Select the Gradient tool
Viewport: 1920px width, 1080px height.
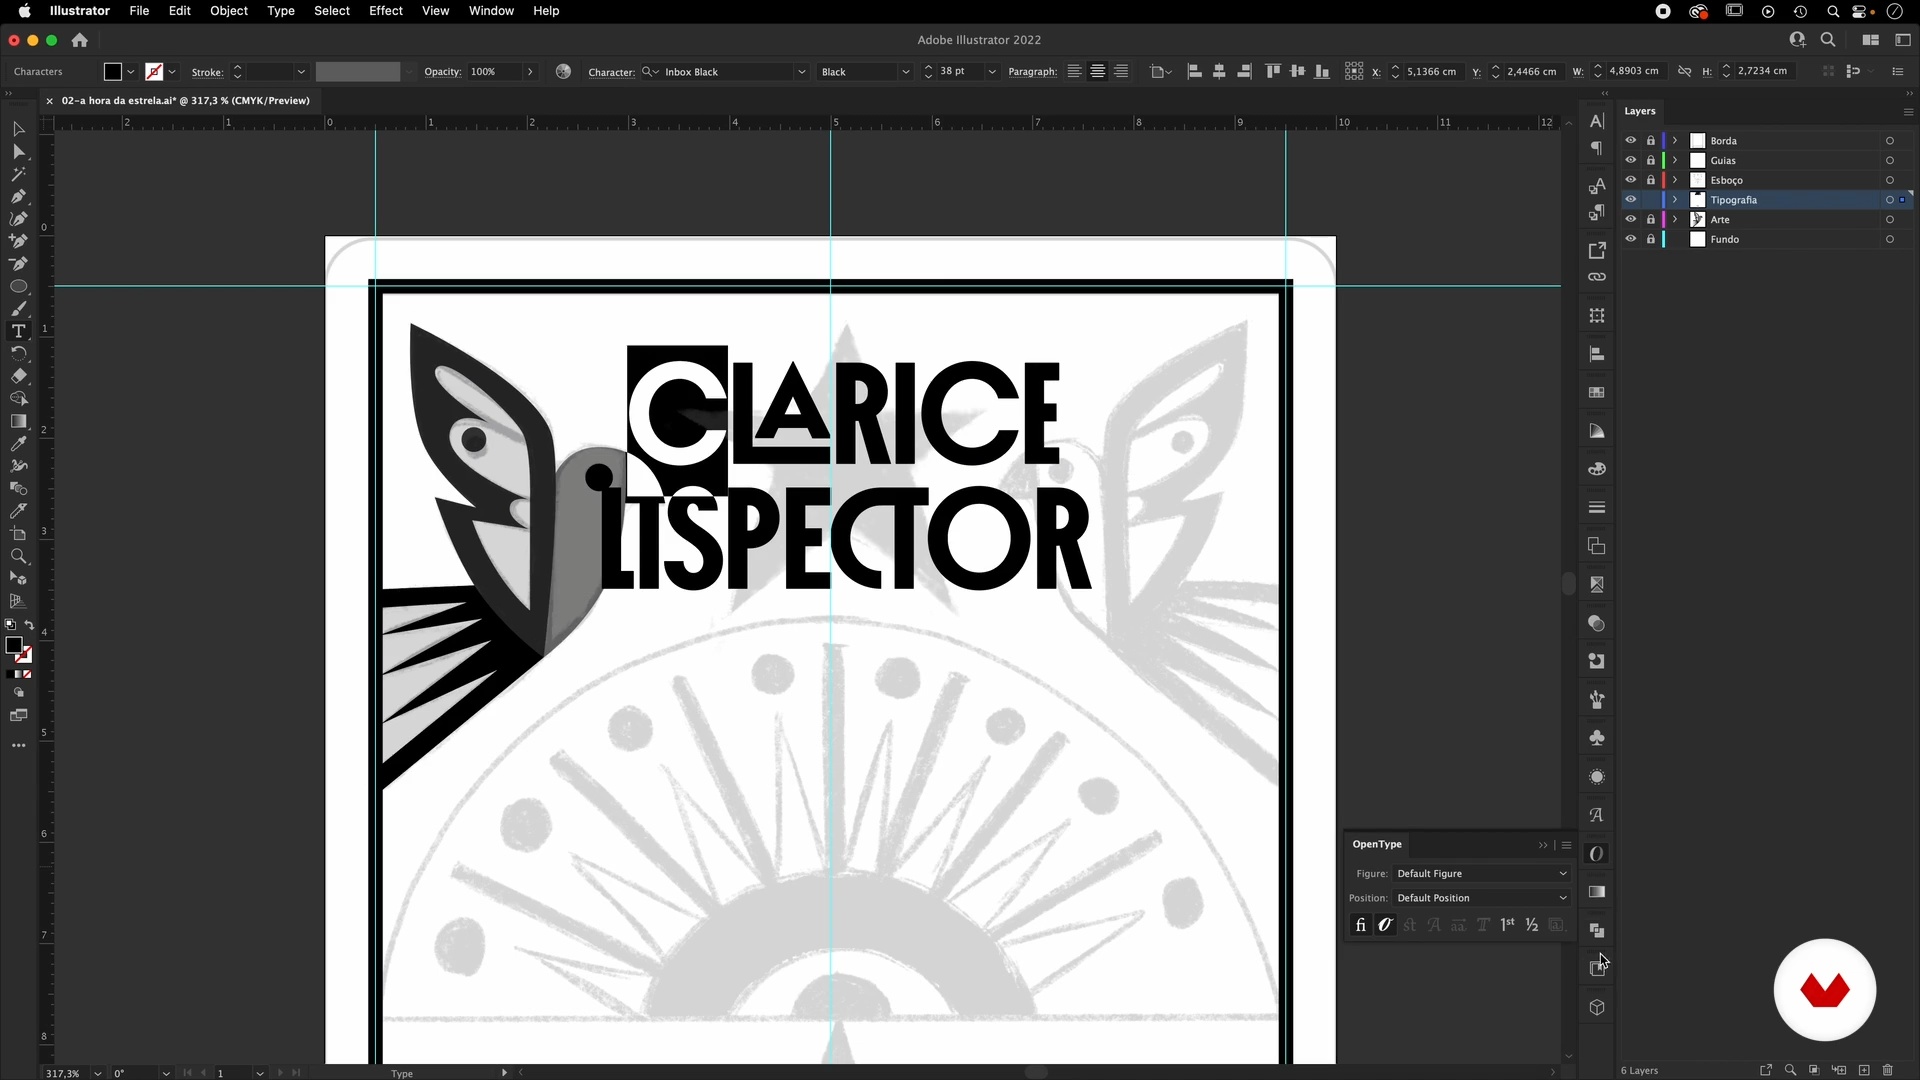click(x=18, y=421)
